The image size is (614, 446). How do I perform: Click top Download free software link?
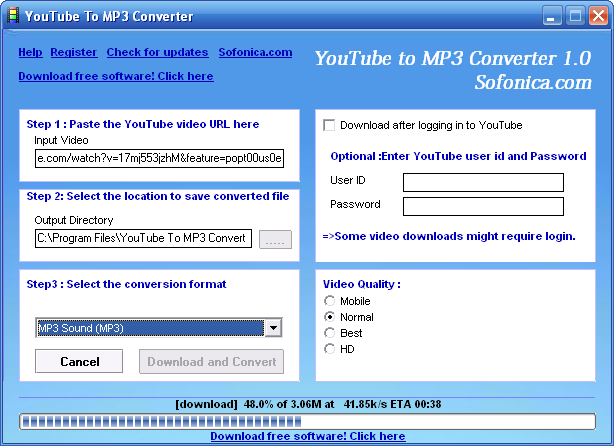pyautogui.click(x=116, y=76)
